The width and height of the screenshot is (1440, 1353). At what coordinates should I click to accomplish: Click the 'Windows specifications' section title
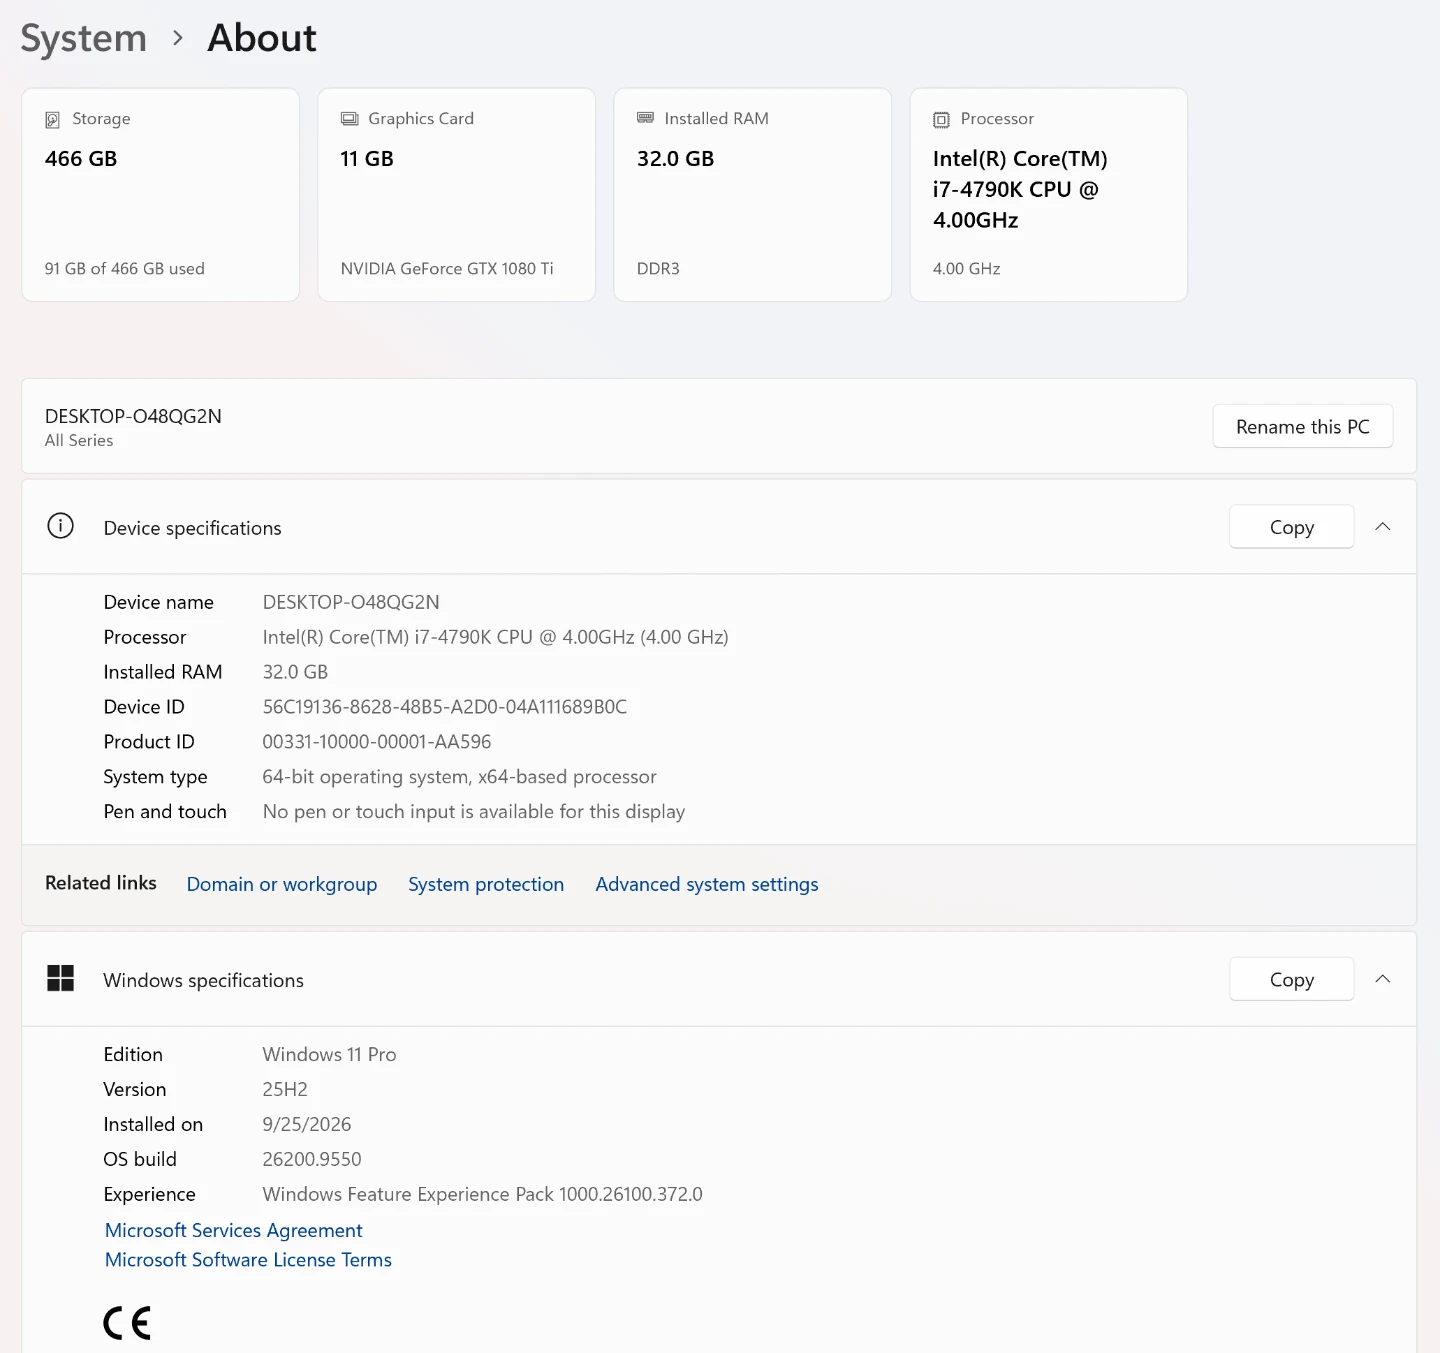204,980
